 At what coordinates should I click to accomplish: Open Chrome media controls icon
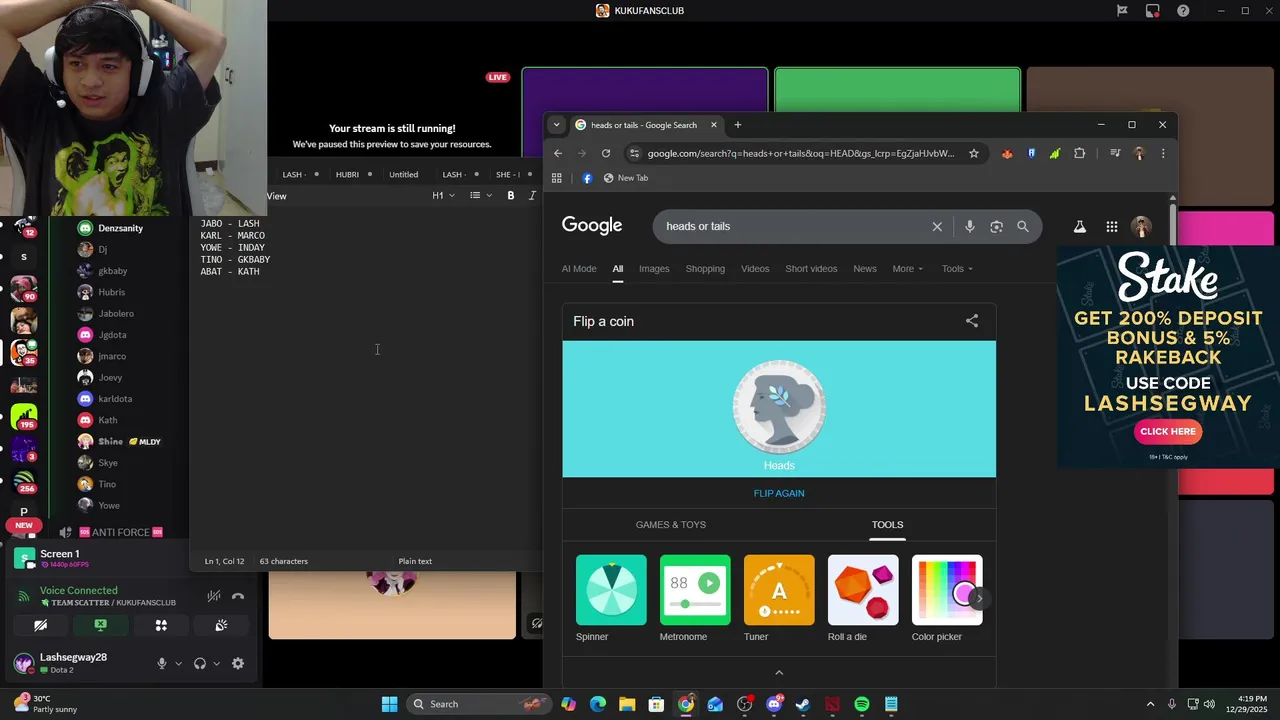(1114, 153)
